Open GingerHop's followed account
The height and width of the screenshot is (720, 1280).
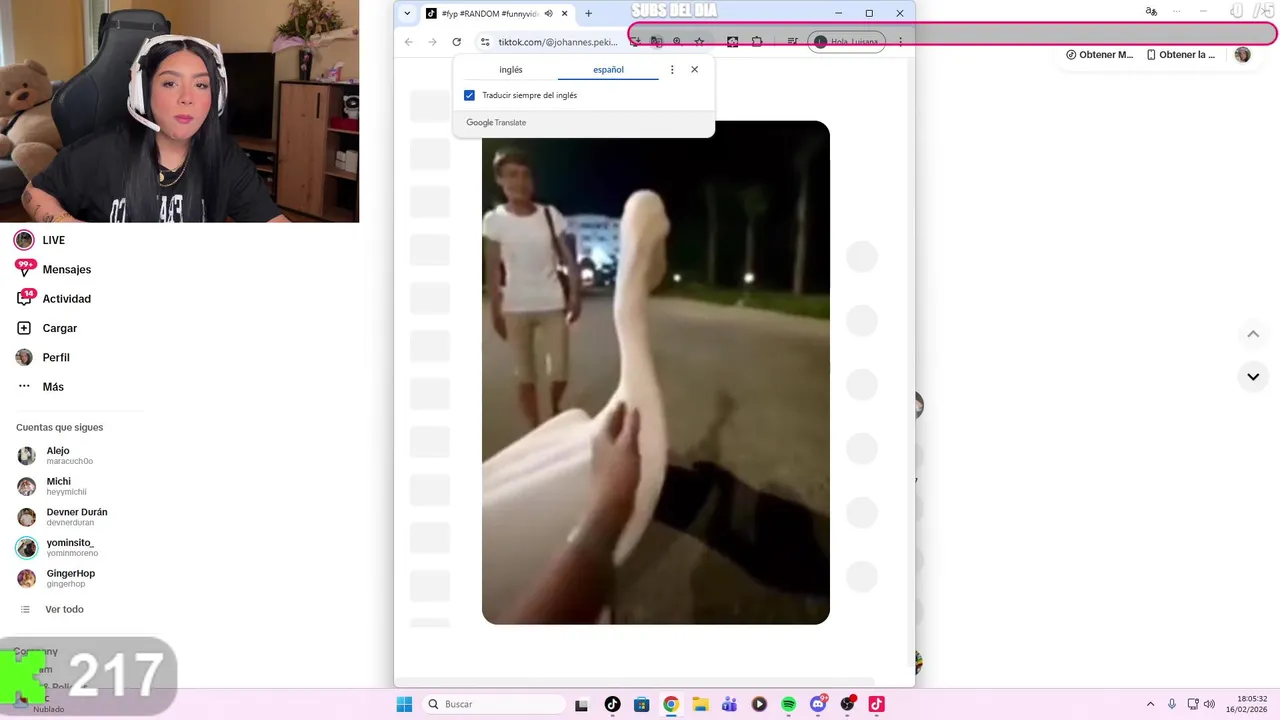56,578
